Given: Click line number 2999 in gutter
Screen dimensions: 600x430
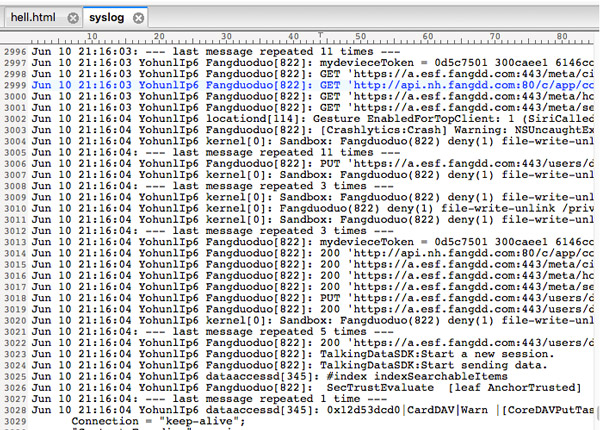Looking at the screenshot, I should [x=15, y=85].
